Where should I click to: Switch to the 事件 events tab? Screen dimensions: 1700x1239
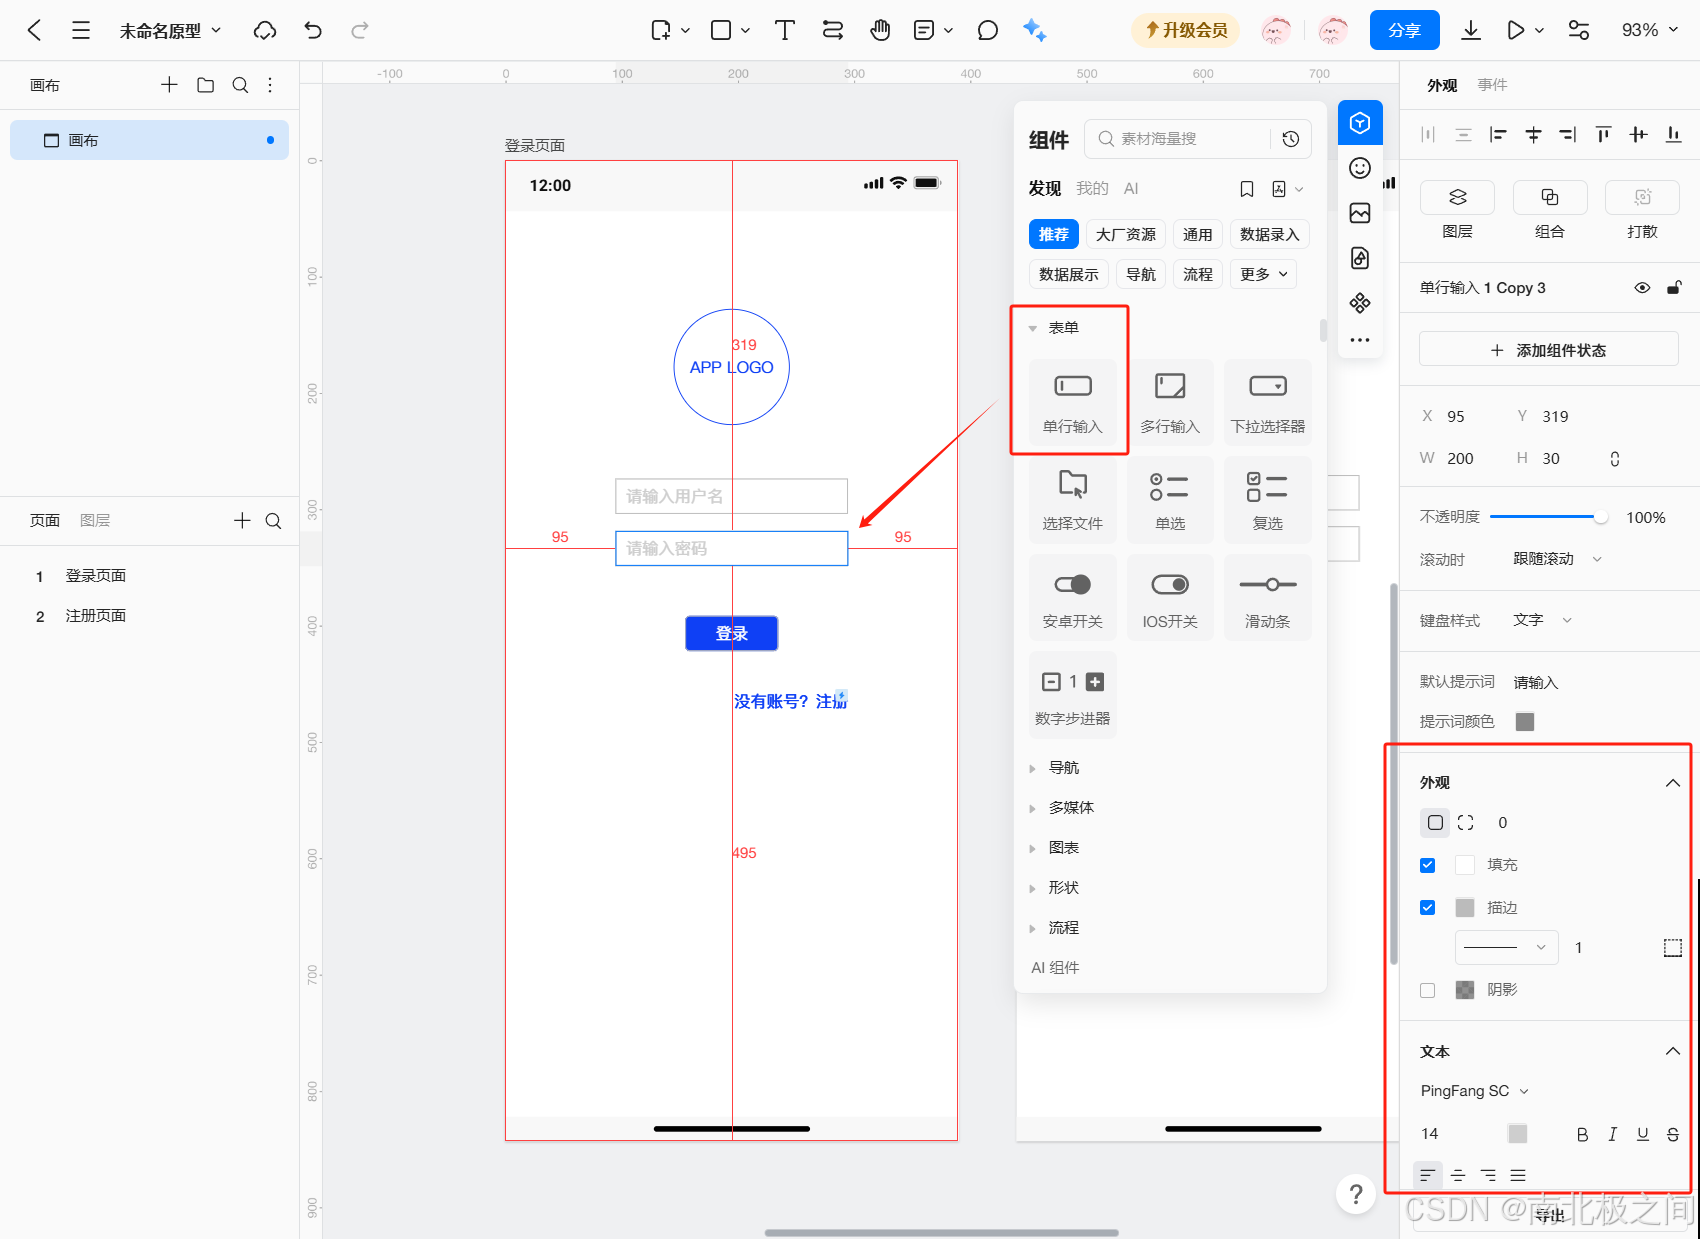(x=1493, y=85)
